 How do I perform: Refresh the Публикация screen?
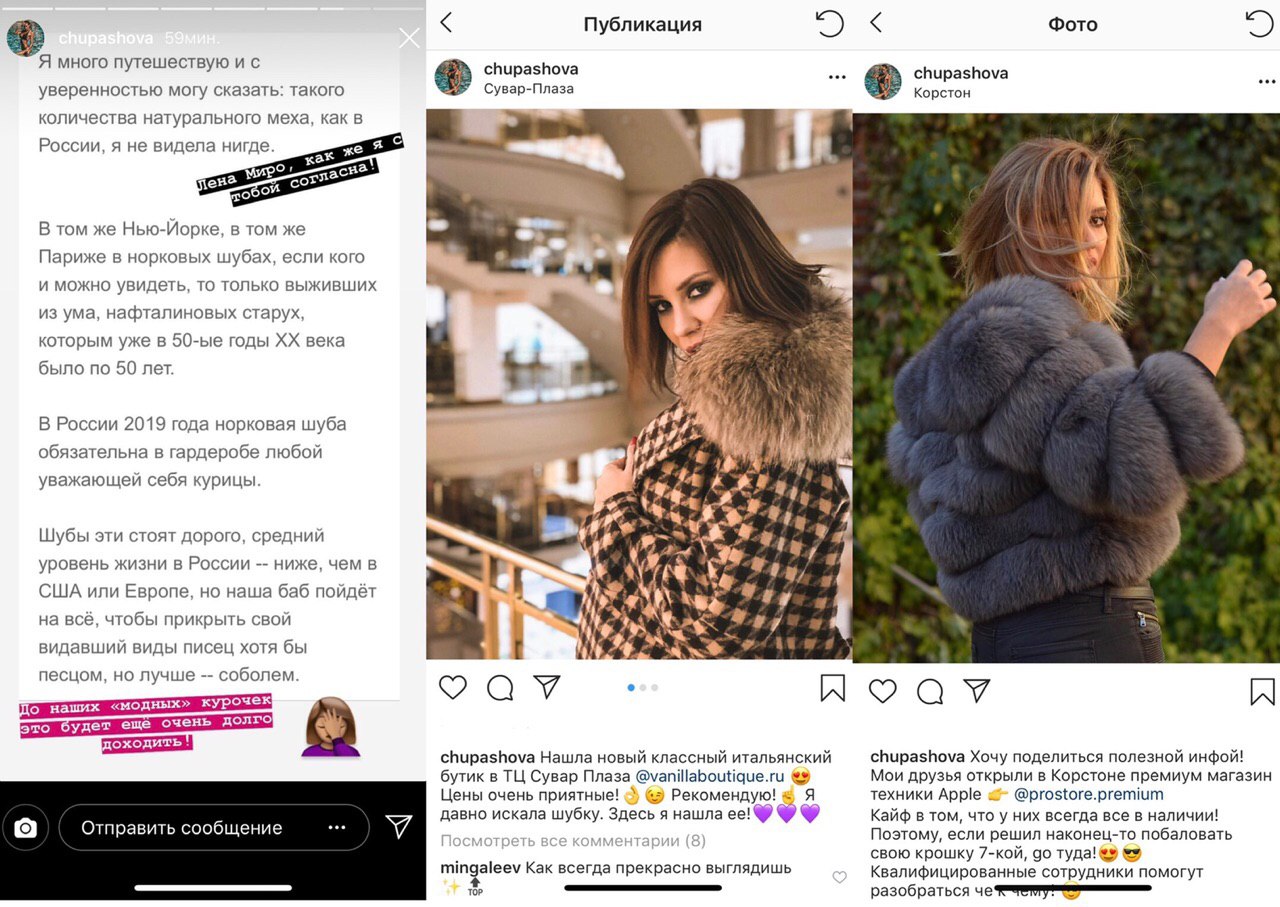829,23
